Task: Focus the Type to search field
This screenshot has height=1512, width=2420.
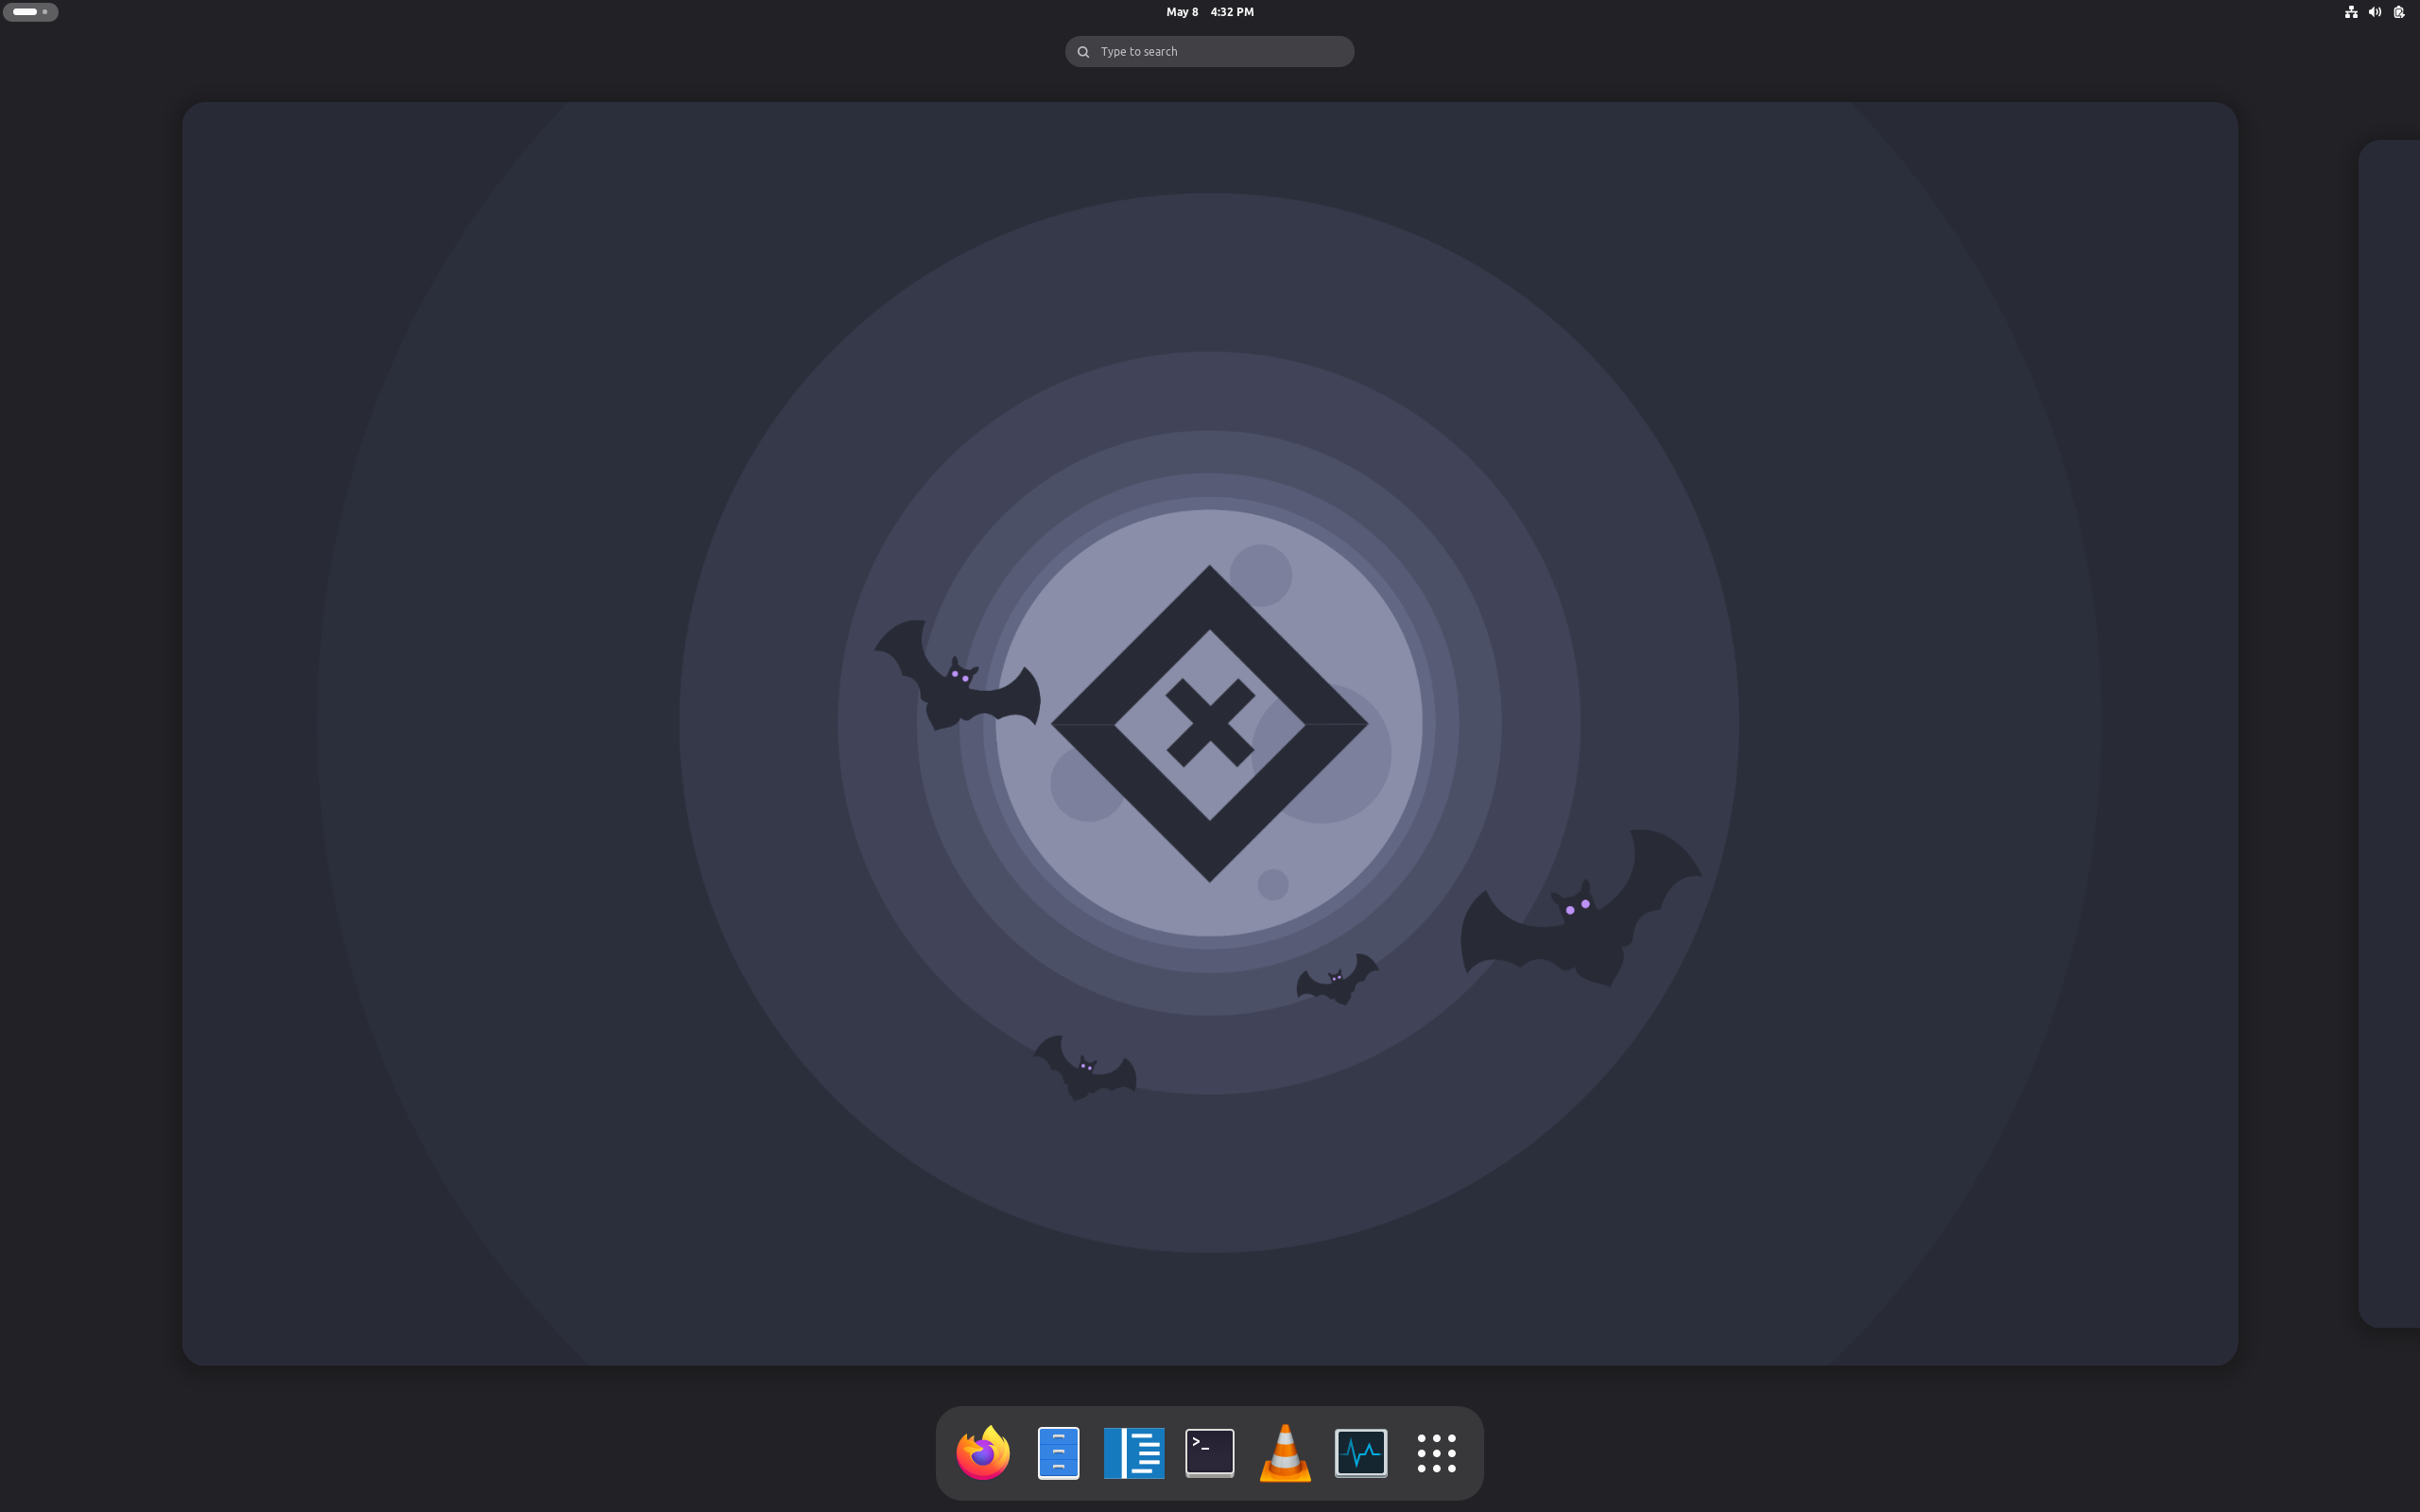Action: pyautogui.click(x=1210, y=51)
